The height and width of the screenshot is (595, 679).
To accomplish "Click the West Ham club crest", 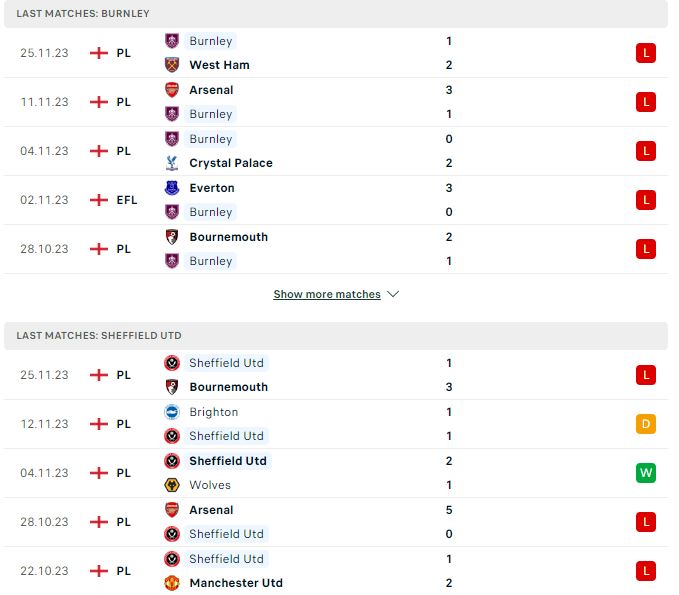I will click(x=172, y=65).
